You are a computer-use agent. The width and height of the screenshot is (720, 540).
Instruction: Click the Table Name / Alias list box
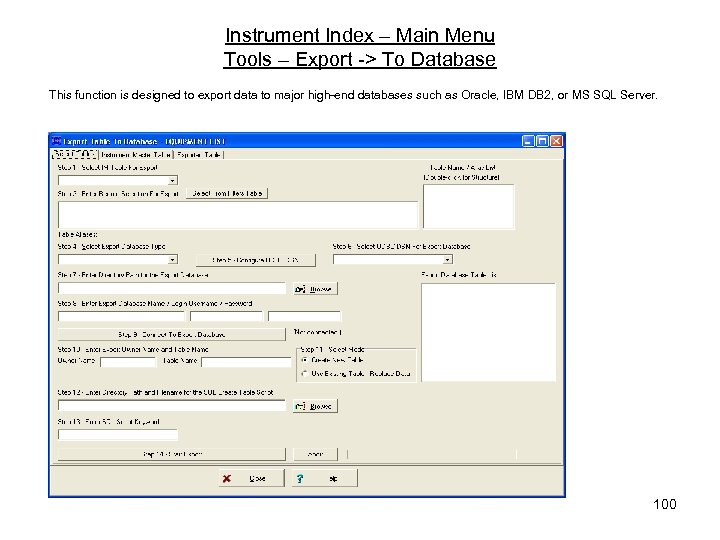point(468,207)
